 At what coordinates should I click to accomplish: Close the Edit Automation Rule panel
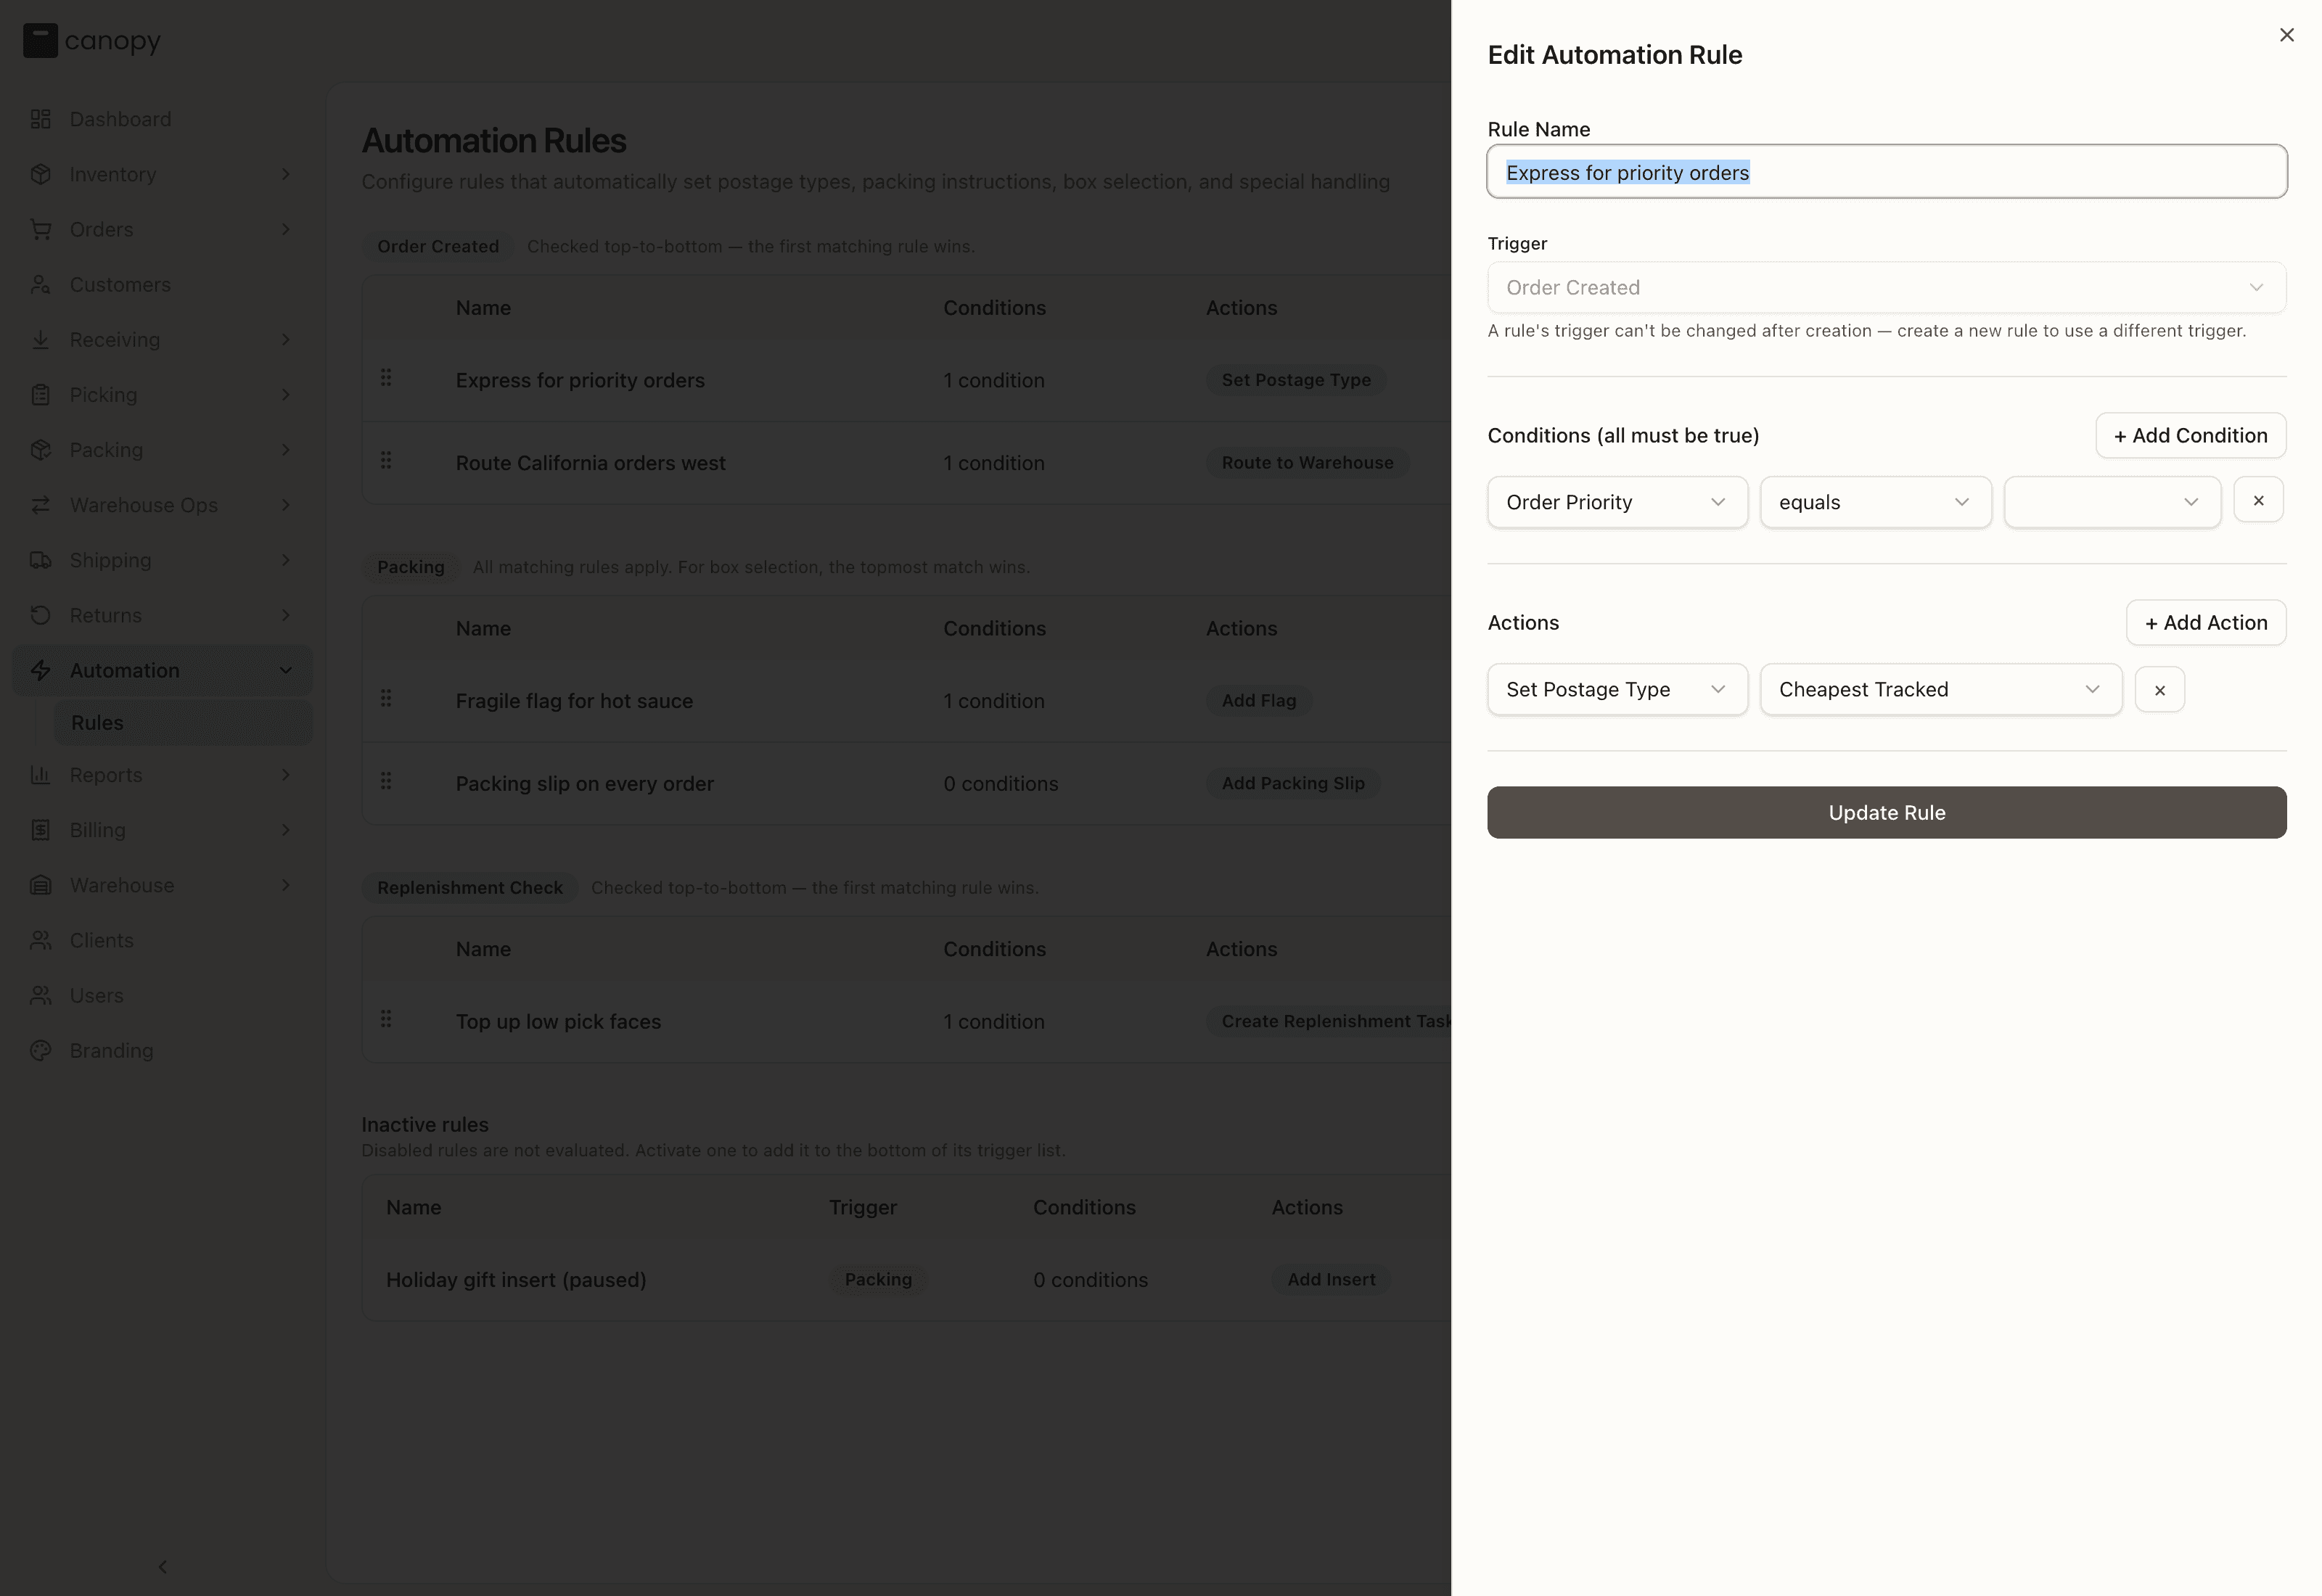pyautogui.click(x=2286, y=35)
